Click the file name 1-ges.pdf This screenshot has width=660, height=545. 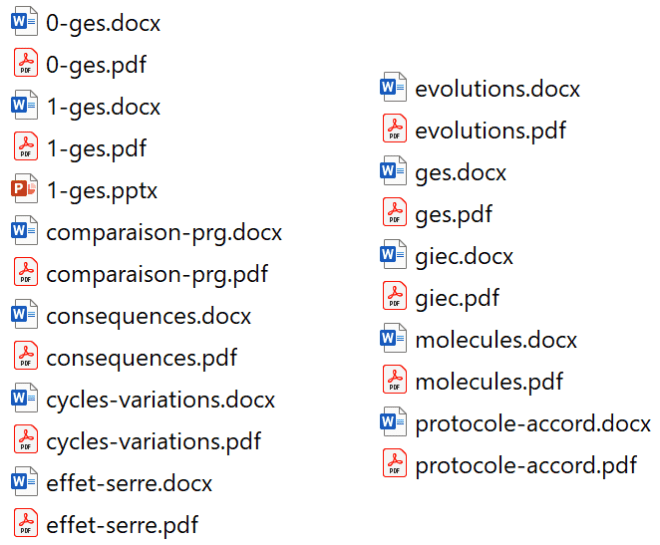[x=96, y=148]
